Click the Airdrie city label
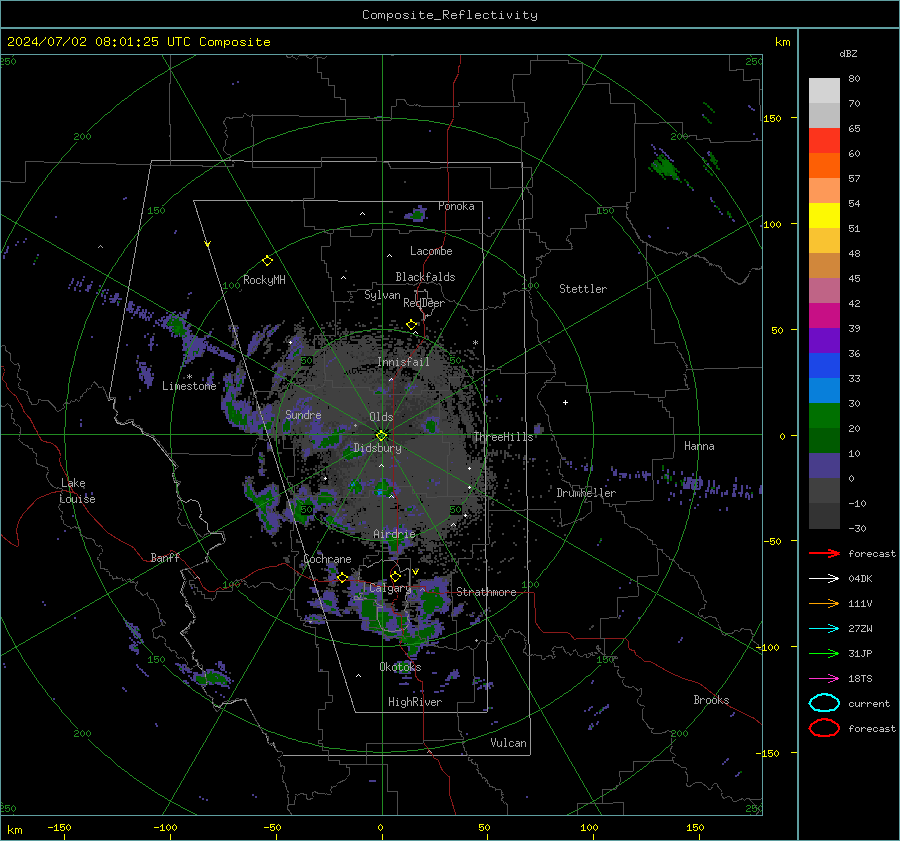 (394, 534)
